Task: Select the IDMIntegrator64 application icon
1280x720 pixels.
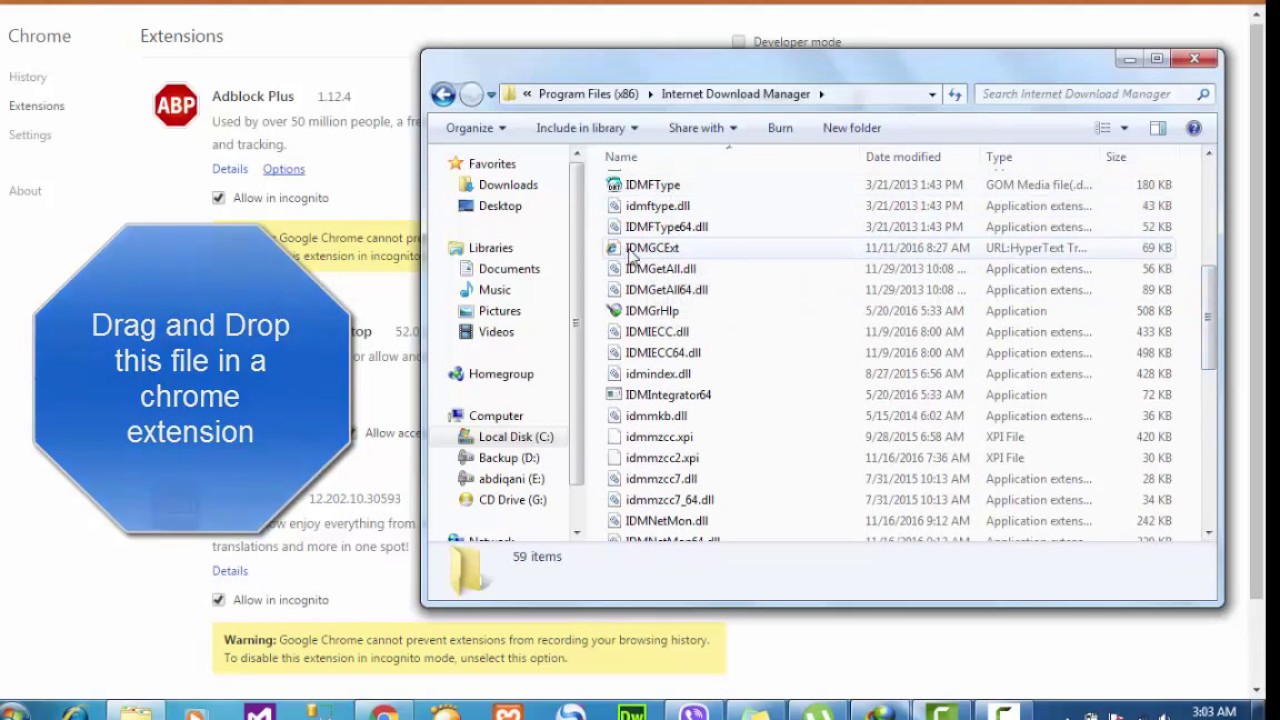Action: click(x=614, y=395)
